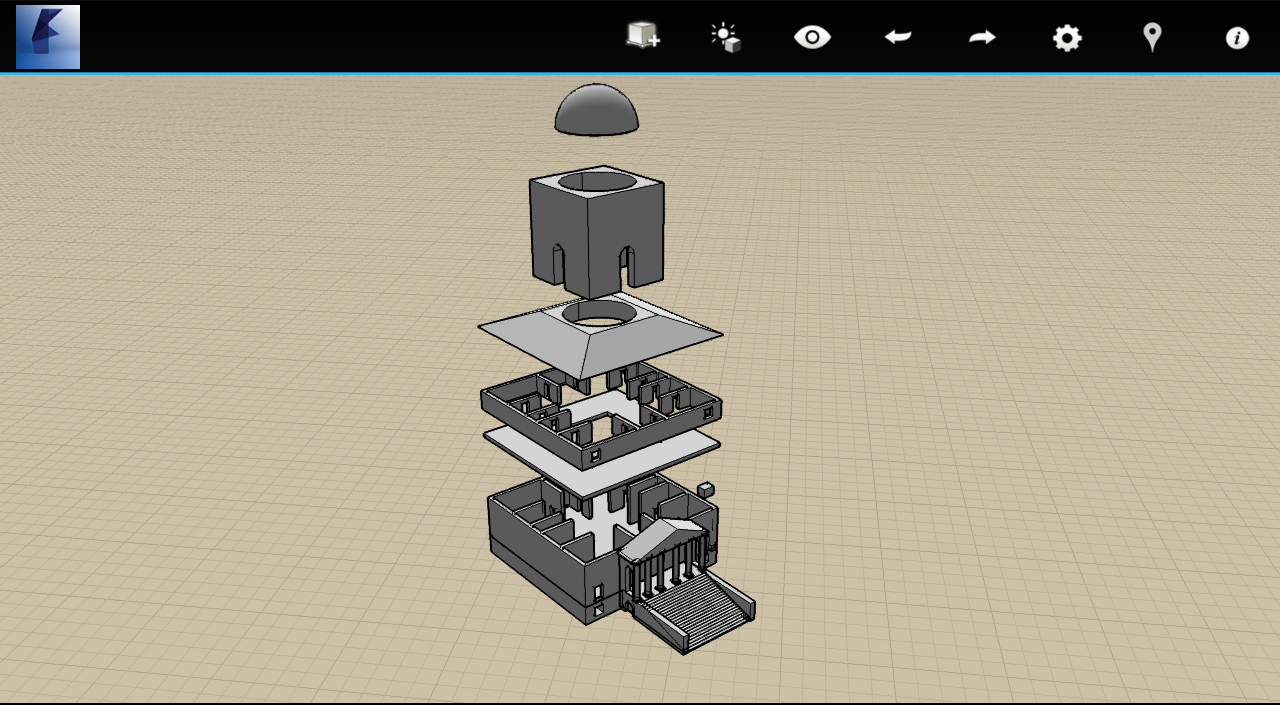Open the Settings gear
Viewport: 1280px width, 705px height.
(1066, 36)
